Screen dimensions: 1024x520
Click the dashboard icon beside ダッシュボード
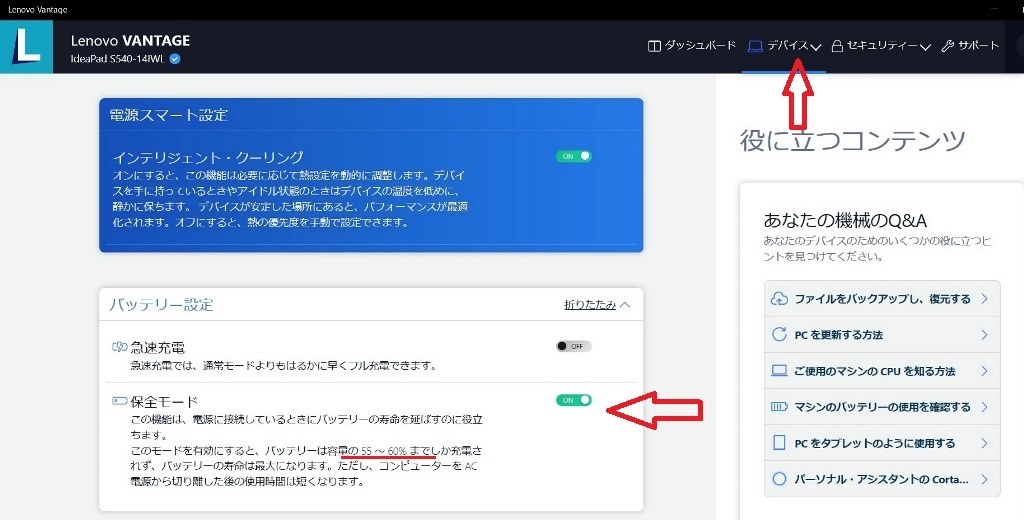click(x=654, y=46)
